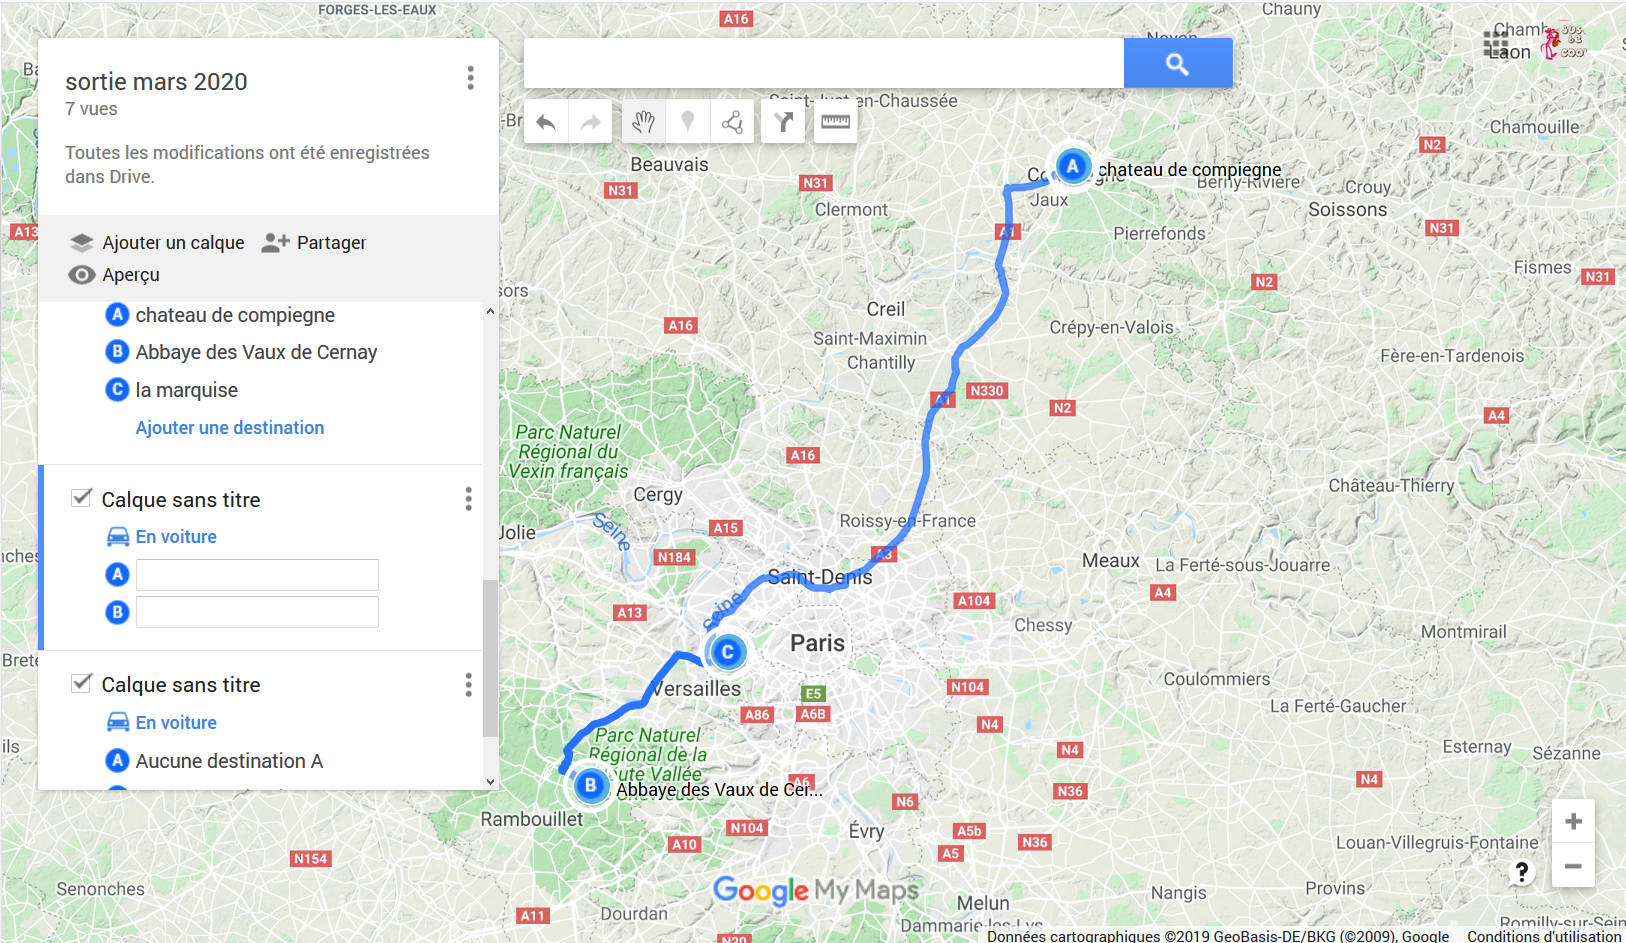Click Ajouter une destination link

[230, 428]
